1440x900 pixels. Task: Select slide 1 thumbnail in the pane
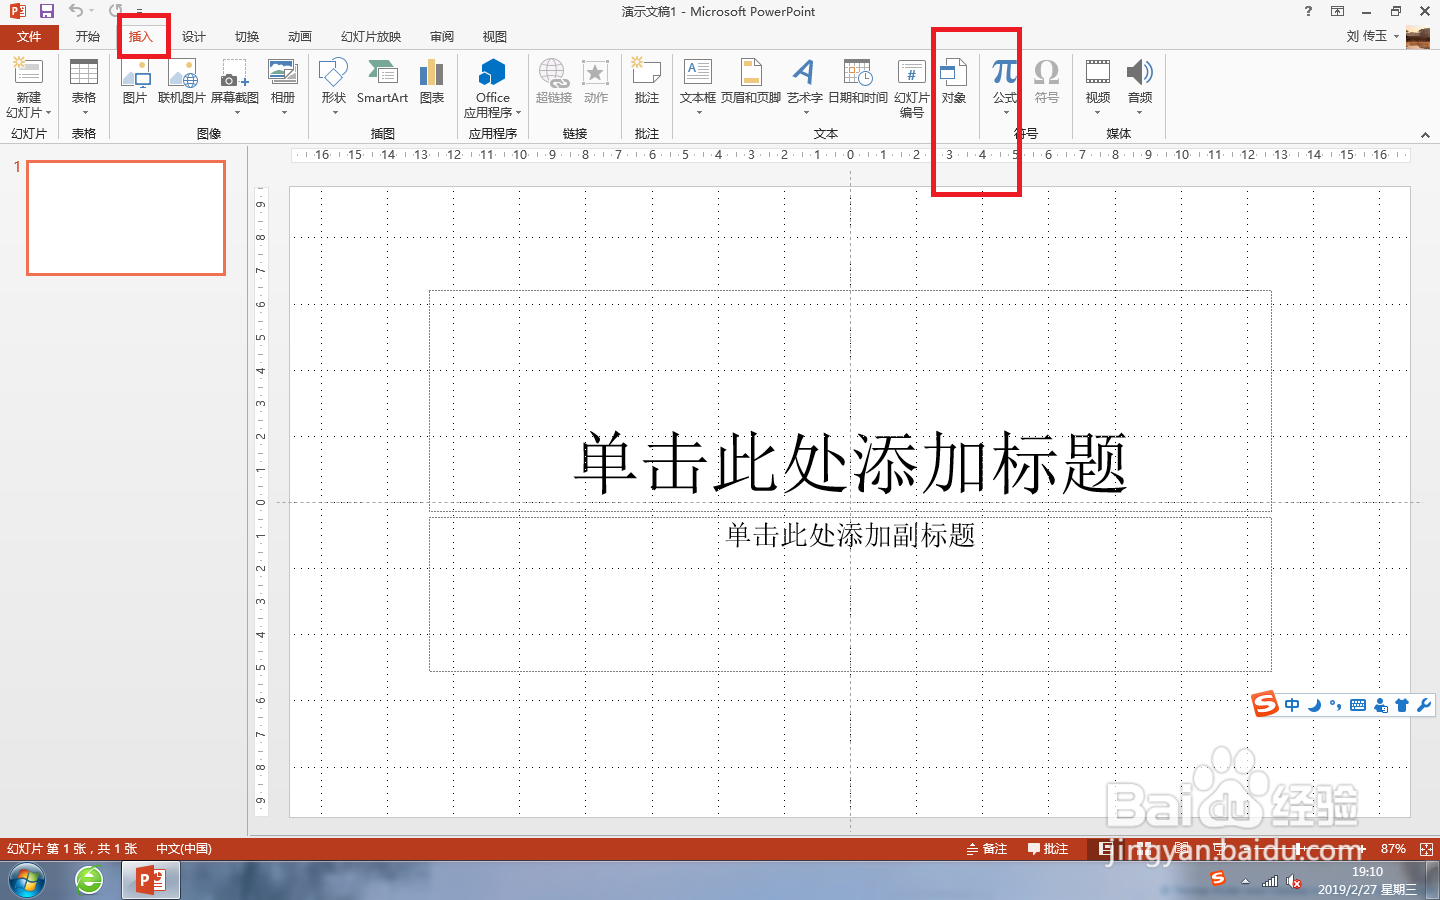(126, 218)
